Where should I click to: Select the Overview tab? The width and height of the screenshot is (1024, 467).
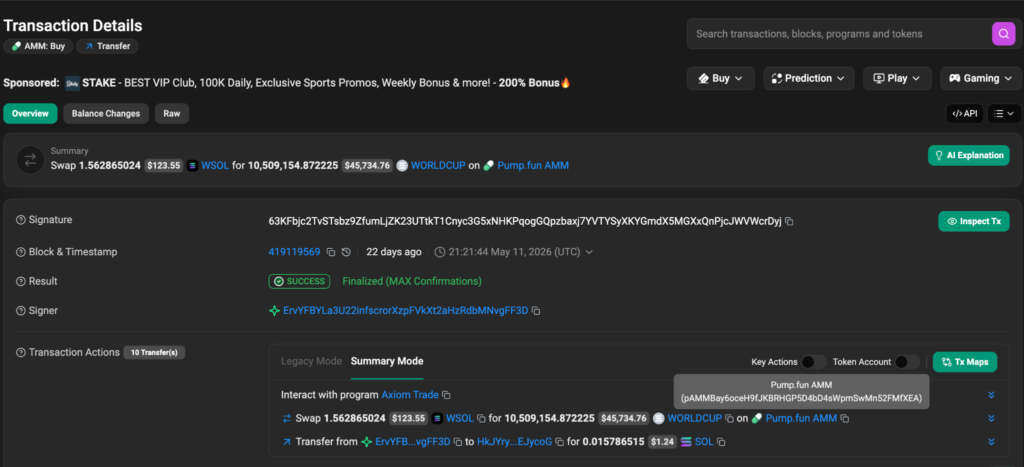(x=30, y=114)
